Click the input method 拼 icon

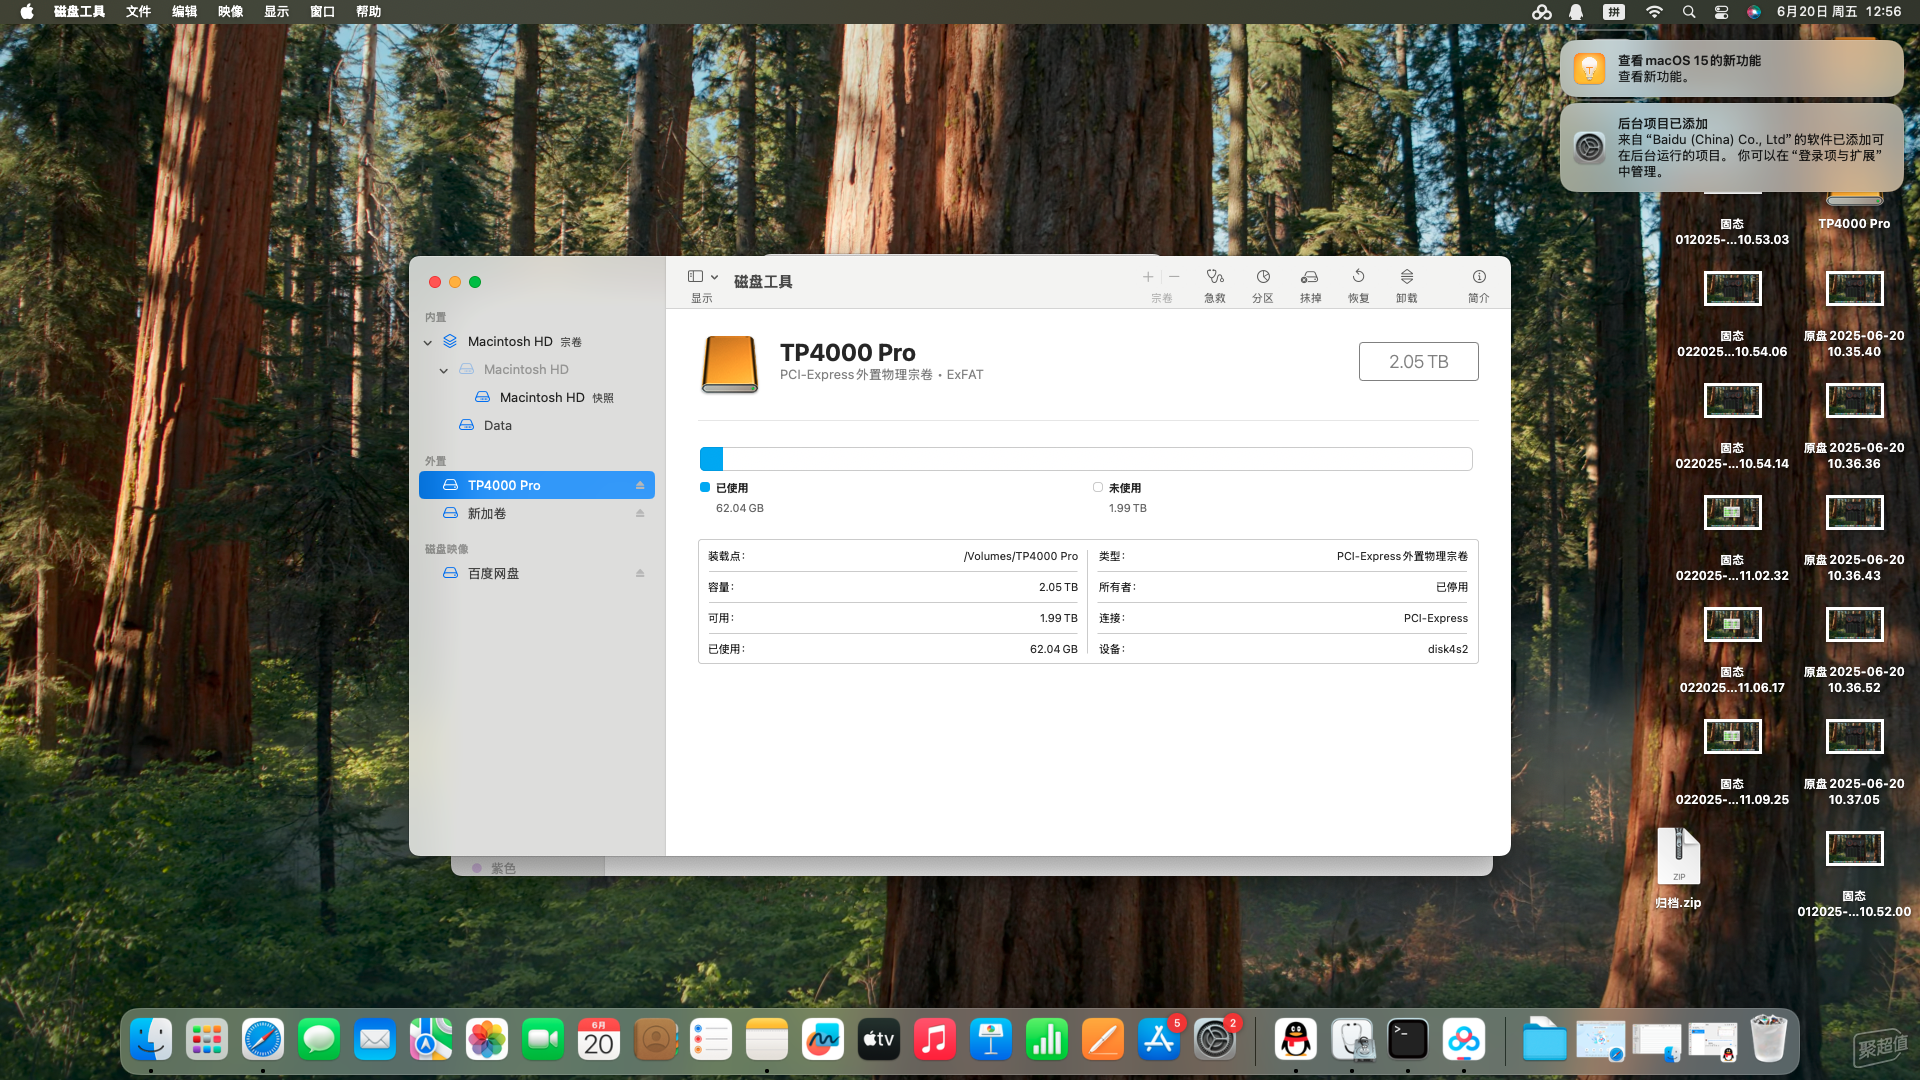click(1614, 12)
